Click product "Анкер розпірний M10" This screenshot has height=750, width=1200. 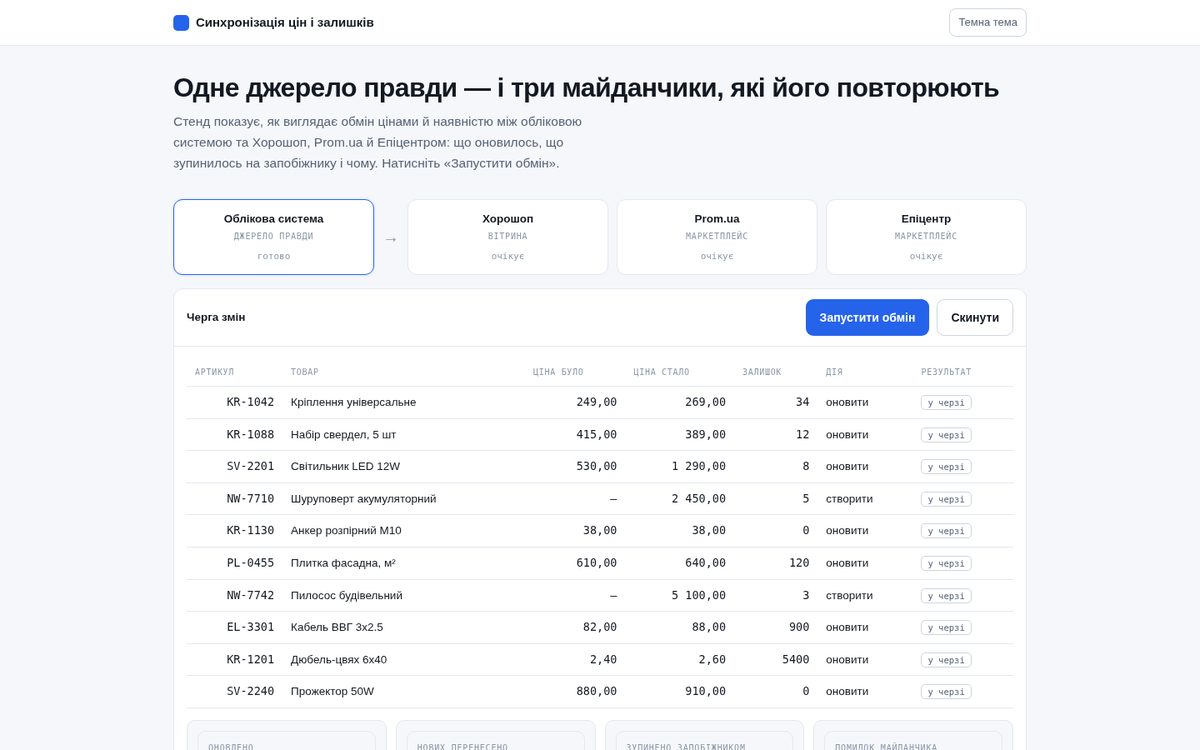tap(346, 530)
